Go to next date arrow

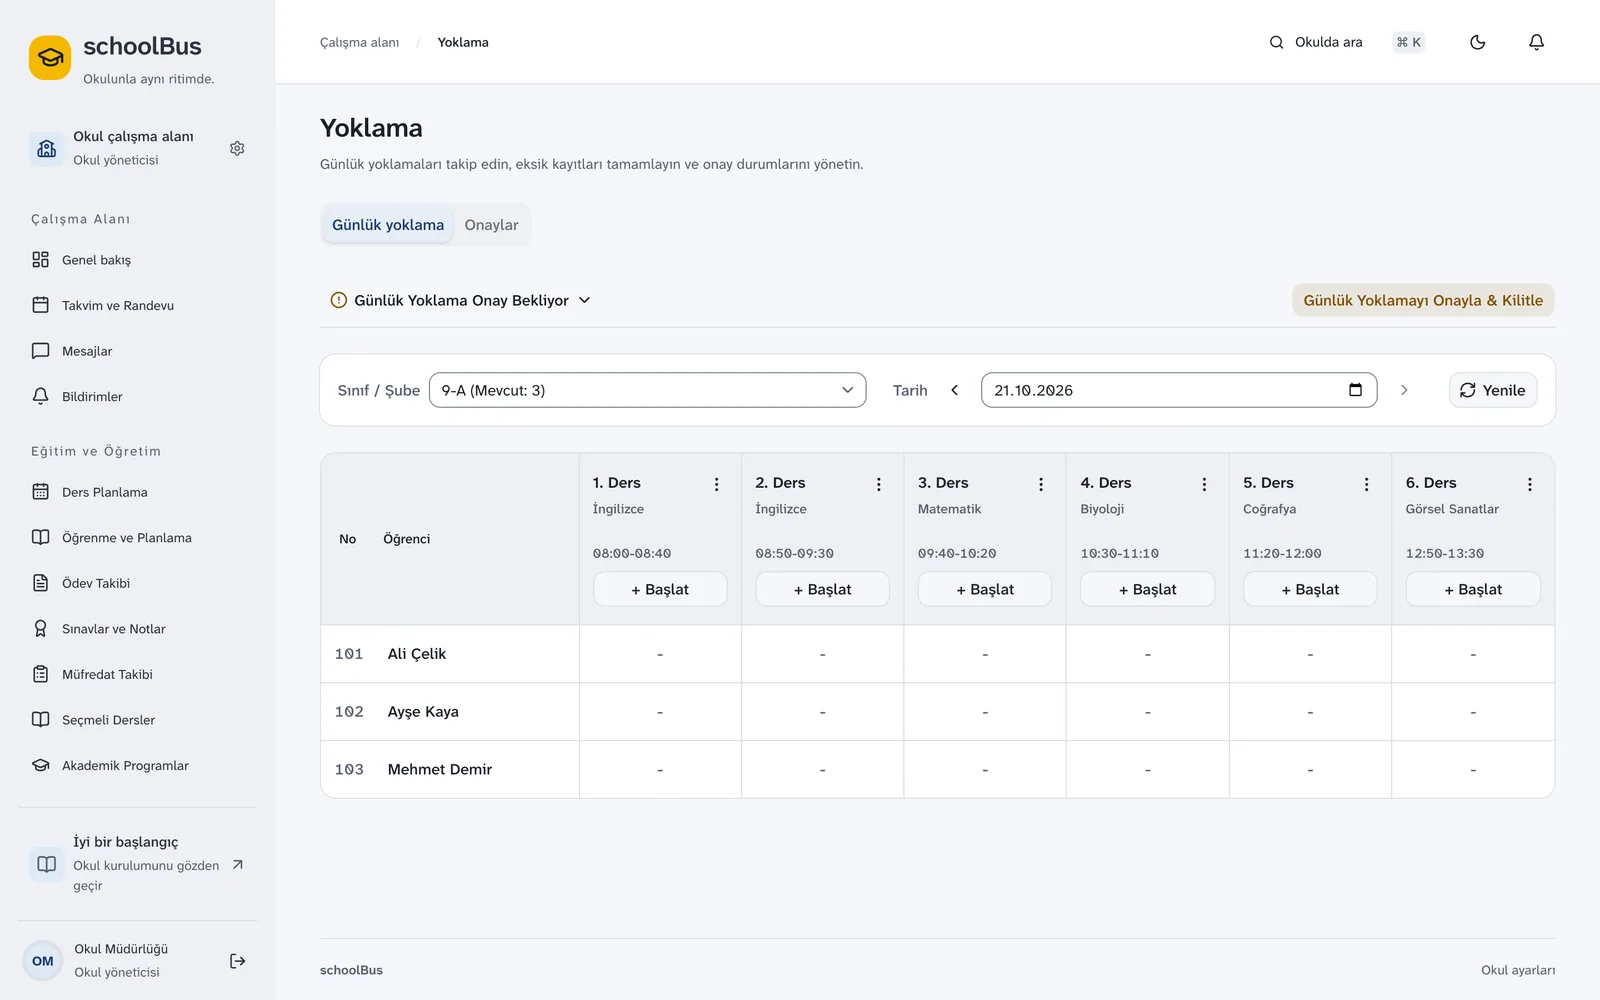pos(1404,390)
